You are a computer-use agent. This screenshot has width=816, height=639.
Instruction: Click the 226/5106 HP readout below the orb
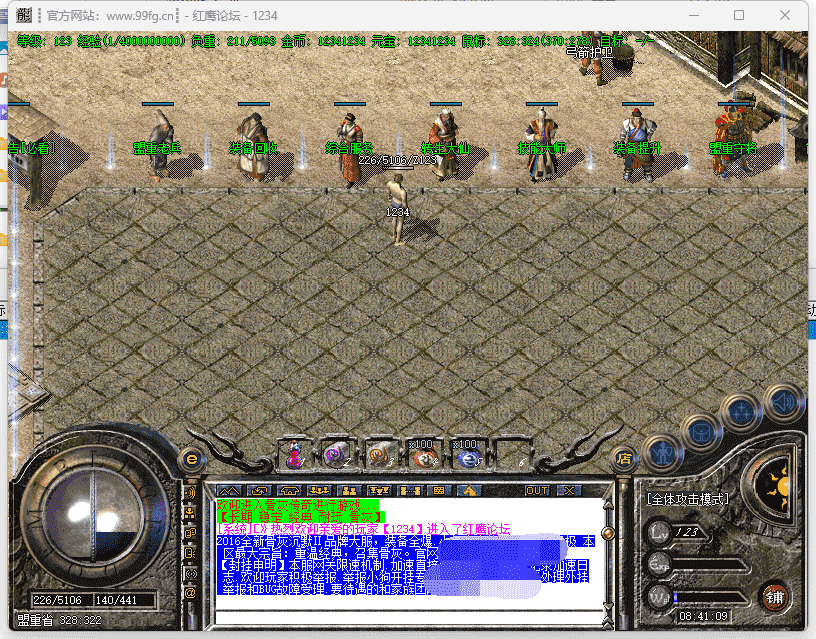point(57,600)
